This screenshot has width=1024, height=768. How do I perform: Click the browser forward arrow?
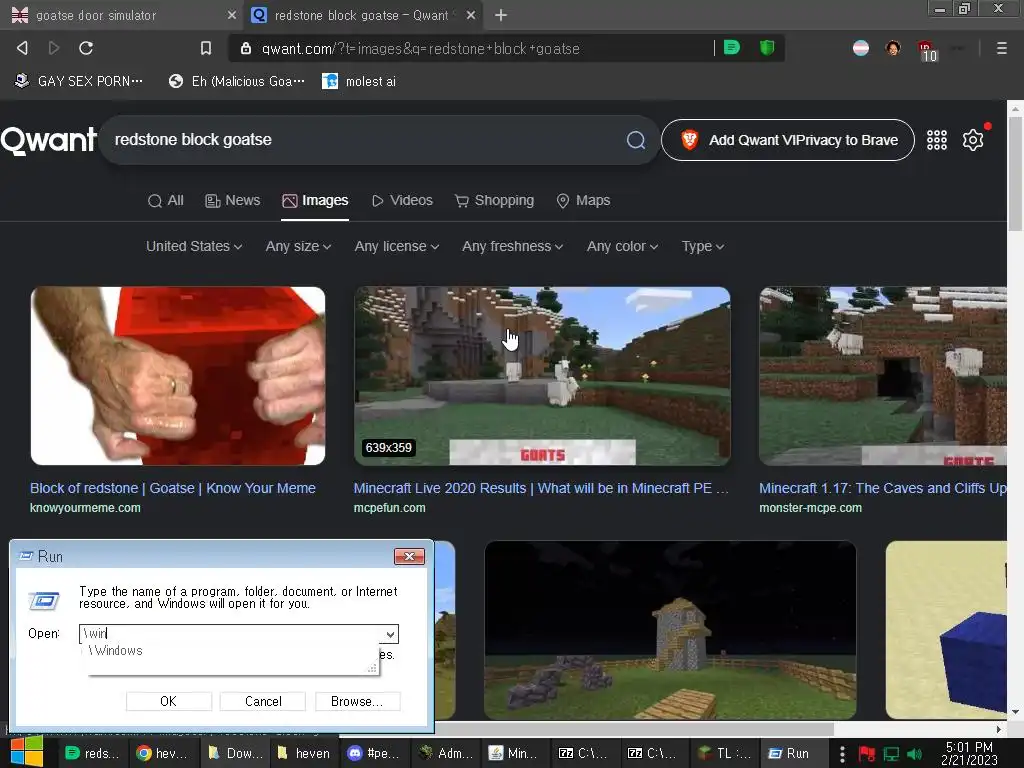(x=54, y=48)
